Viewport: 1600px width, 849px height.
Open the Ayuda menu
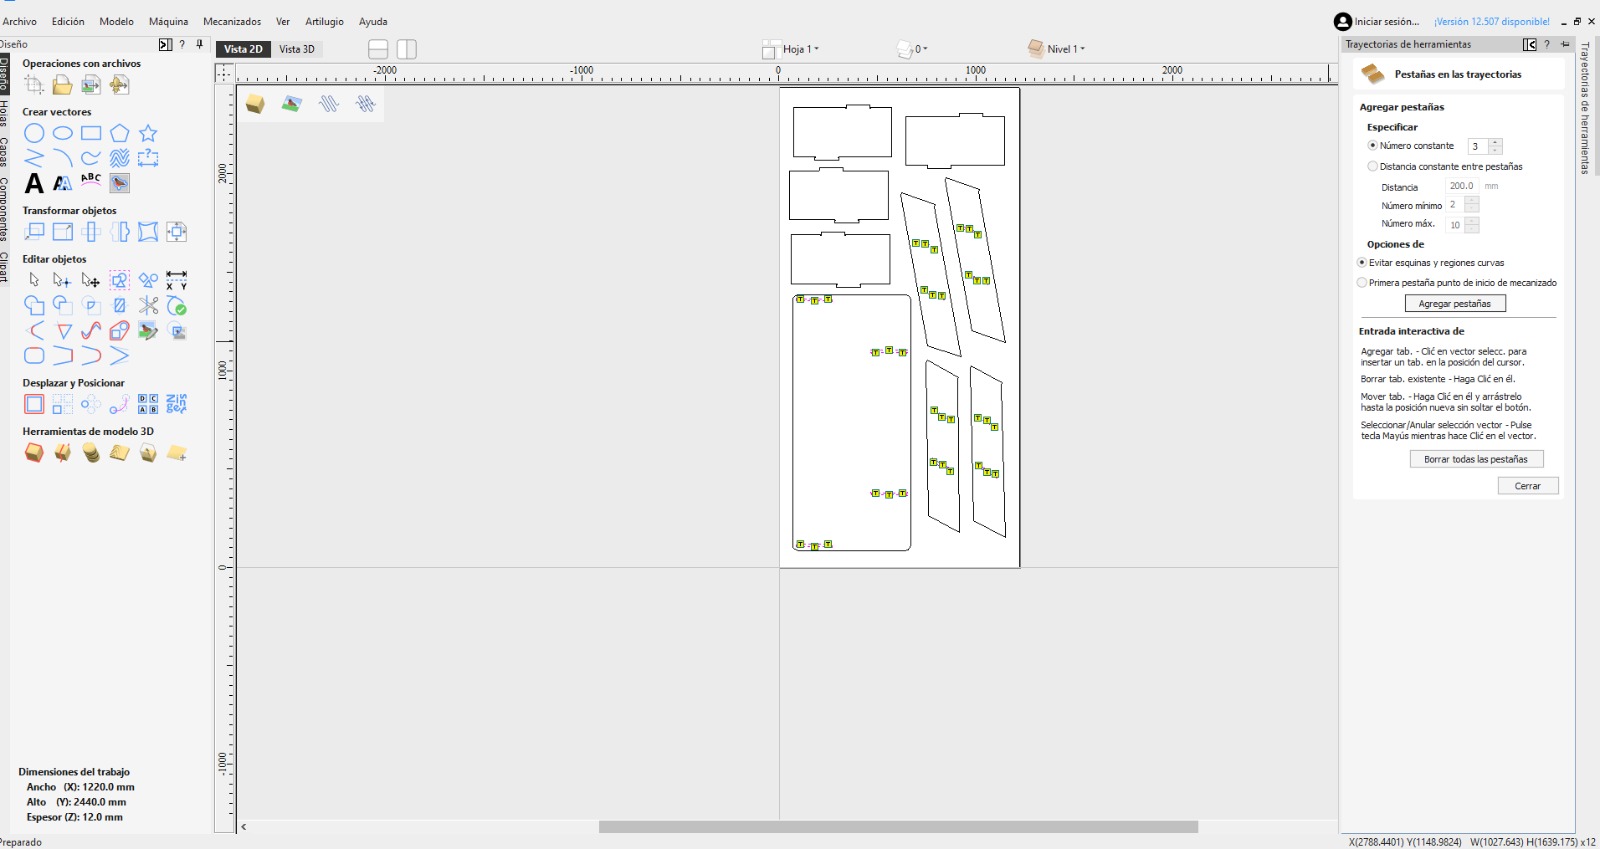pos(373,21)
